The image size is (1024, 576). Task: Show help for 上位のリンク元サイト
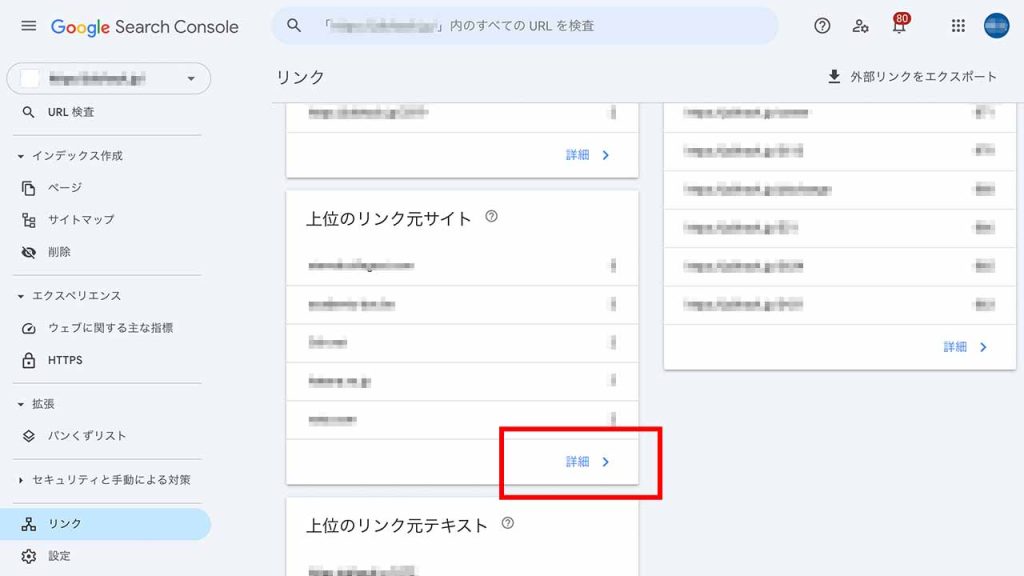tap(491, 217)
